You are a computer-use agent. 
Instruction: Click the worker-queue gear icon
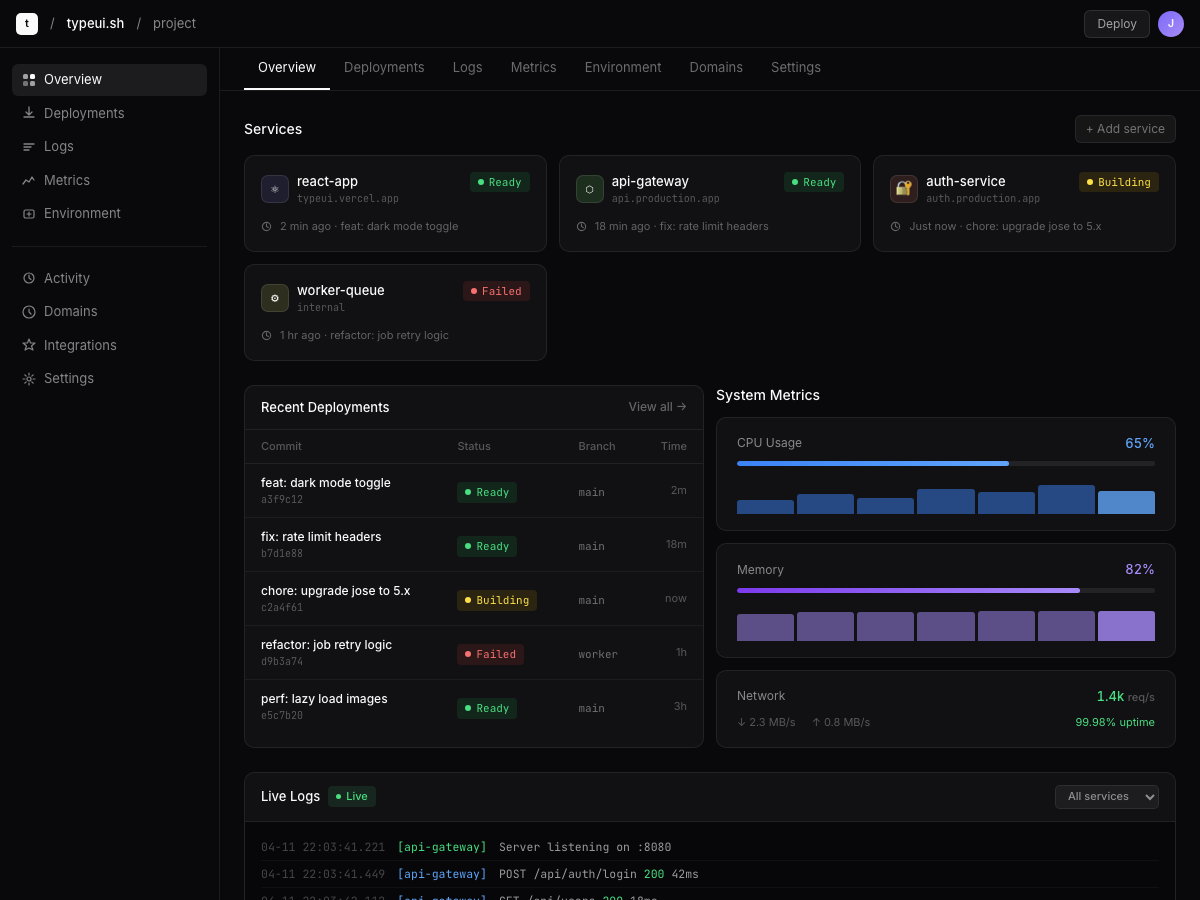click(x=275, y=298)
